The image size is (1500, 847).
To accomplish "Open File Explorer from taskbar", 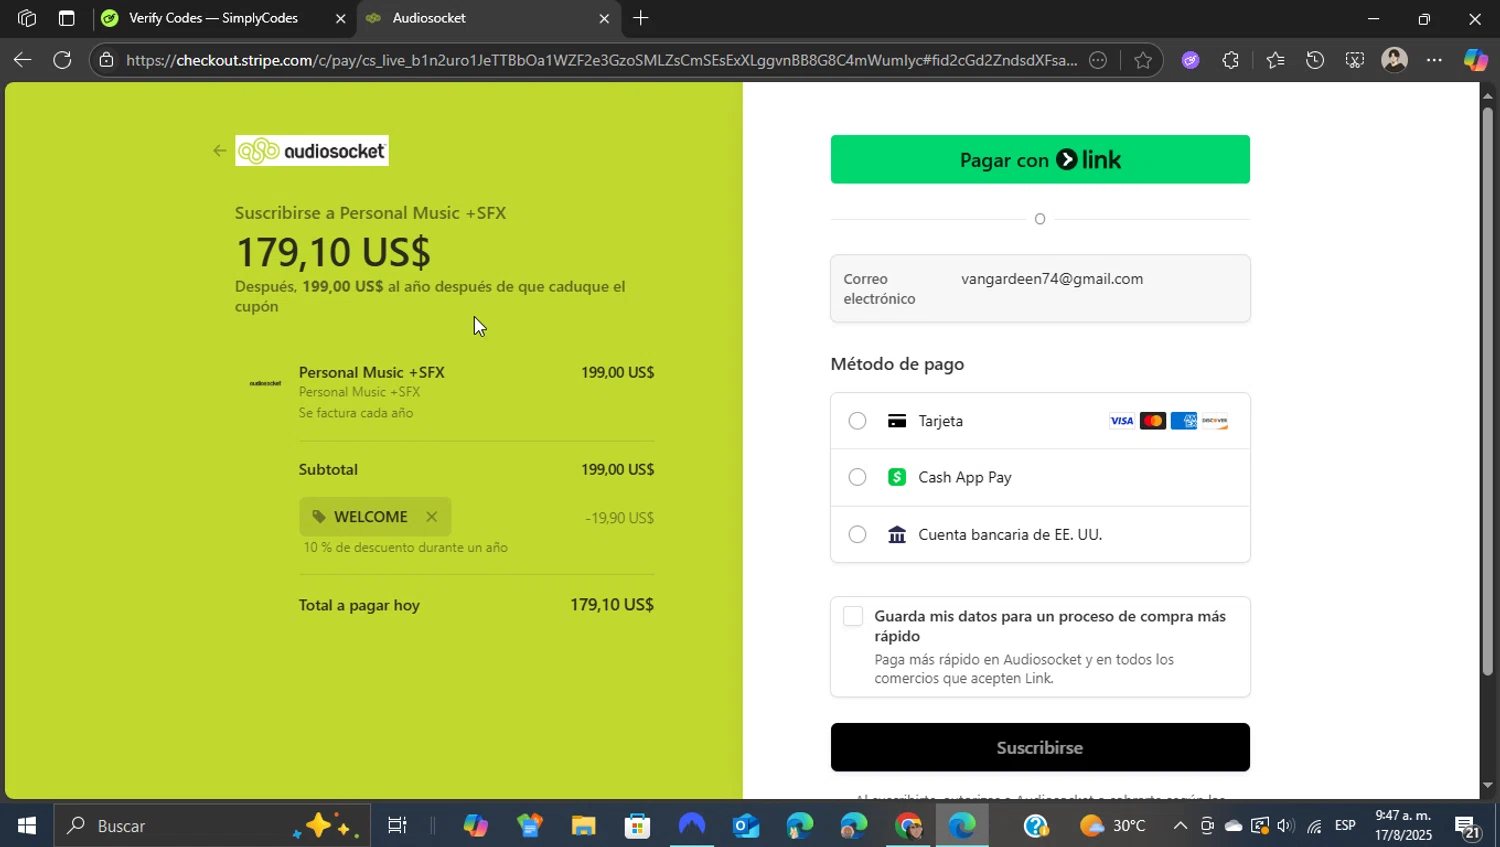I will click(583, 826).
